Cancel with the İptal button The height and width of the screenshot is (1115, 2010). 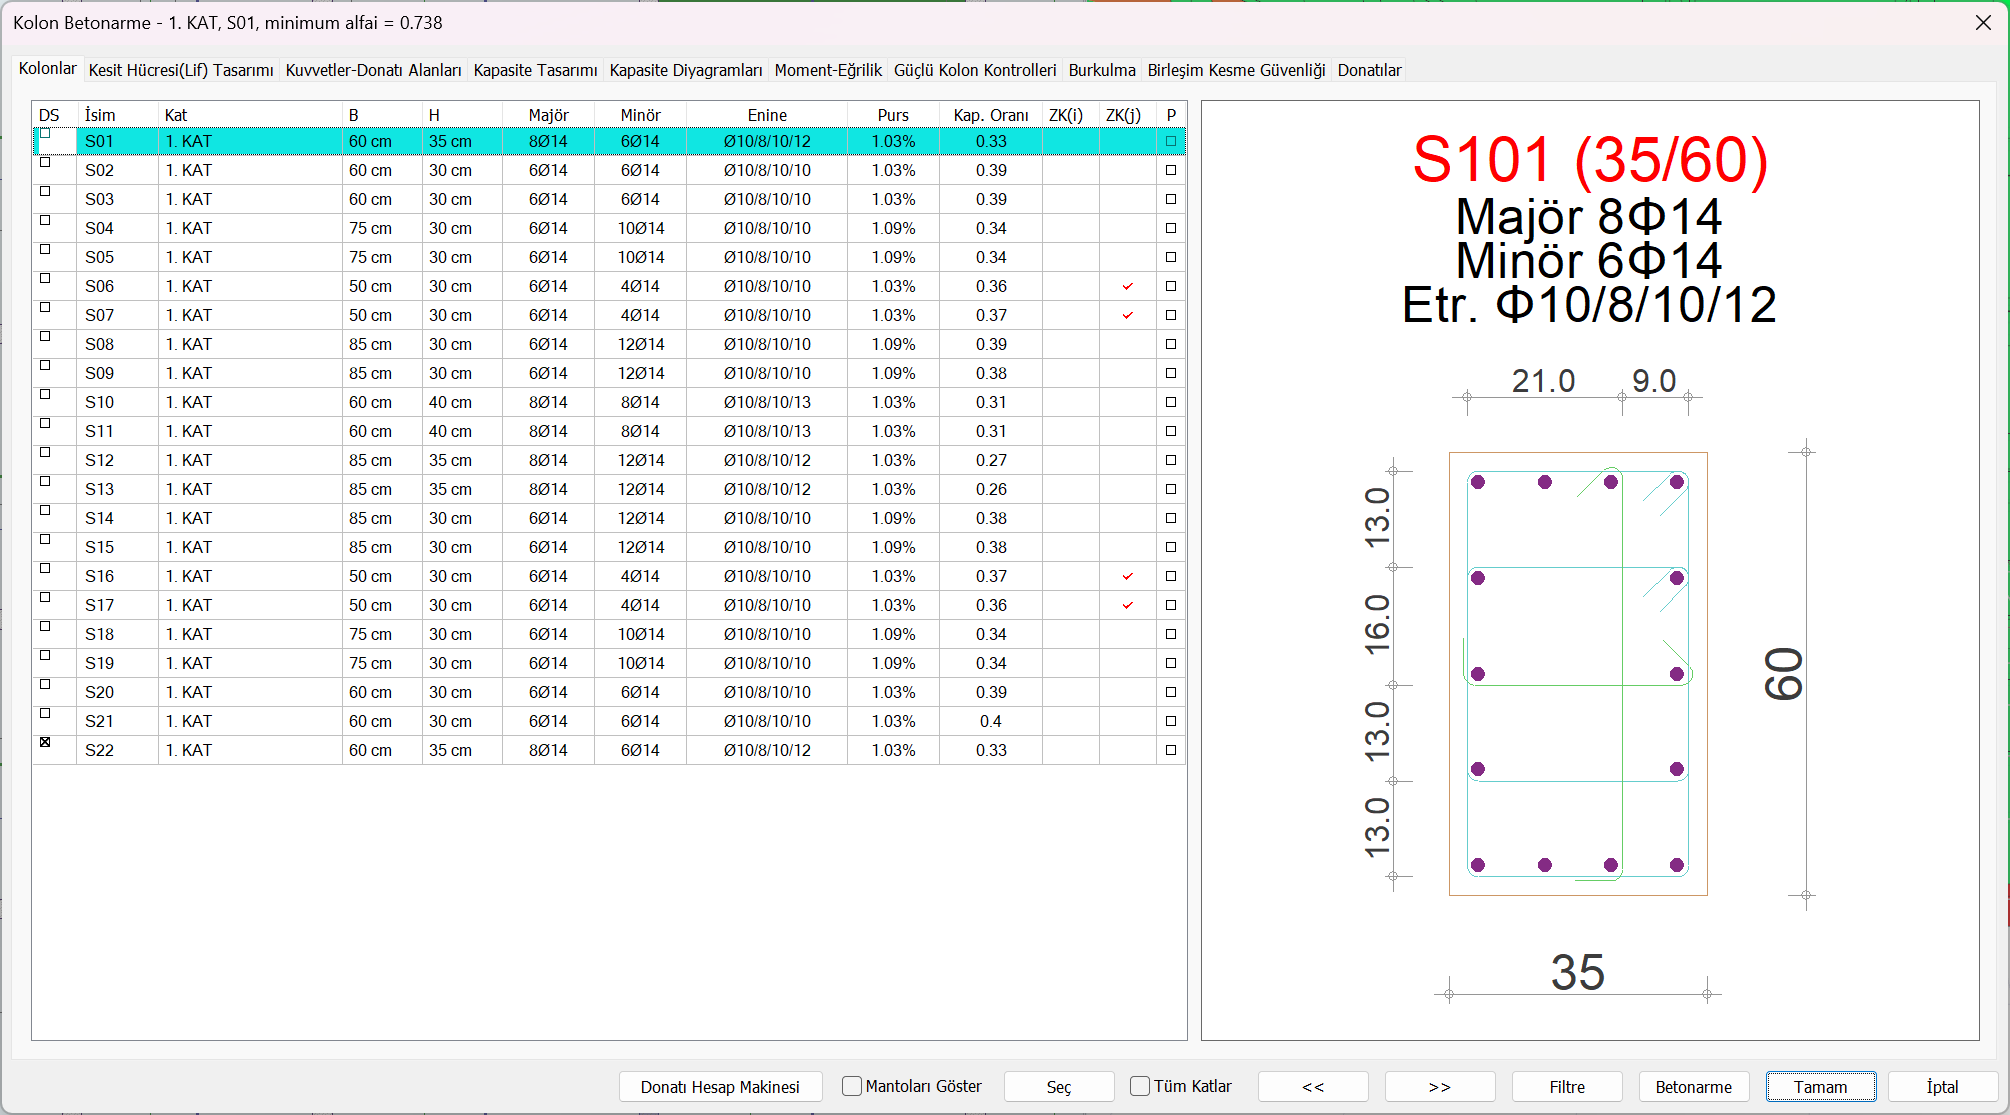[1943, 1087]
